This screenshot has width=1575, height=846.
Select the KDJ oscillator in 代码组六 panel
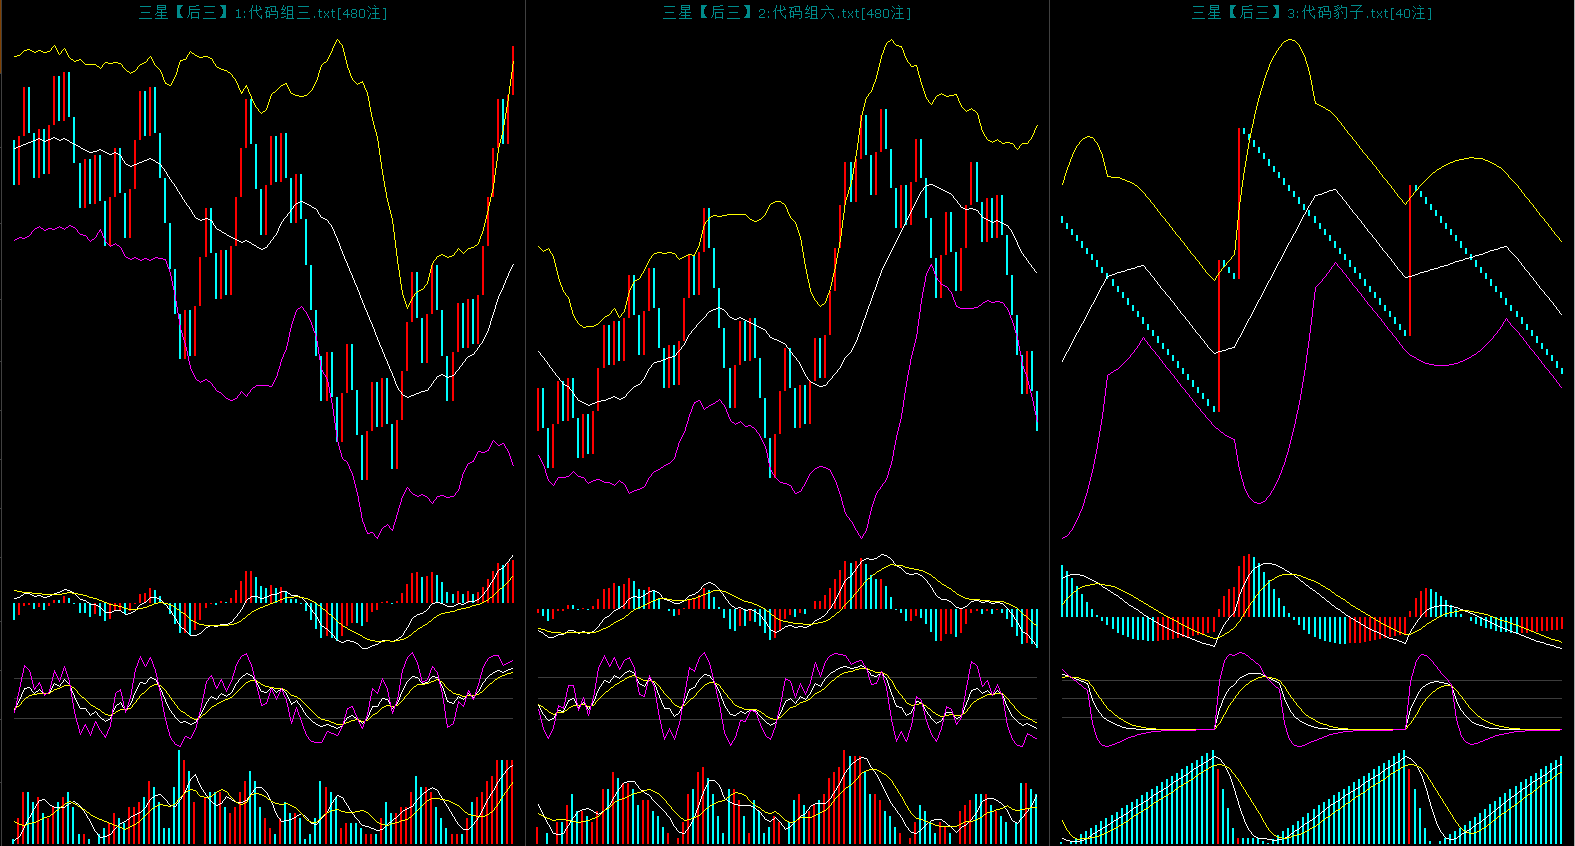point(787,698)
